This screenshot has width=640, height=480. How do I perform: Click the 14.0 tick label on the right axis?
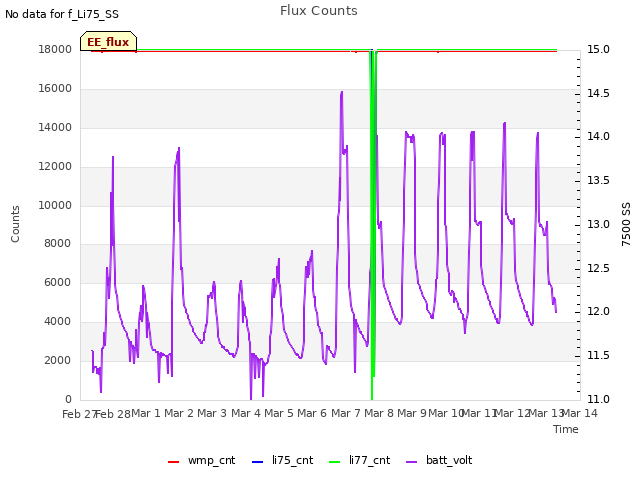[x=598, y=136]
